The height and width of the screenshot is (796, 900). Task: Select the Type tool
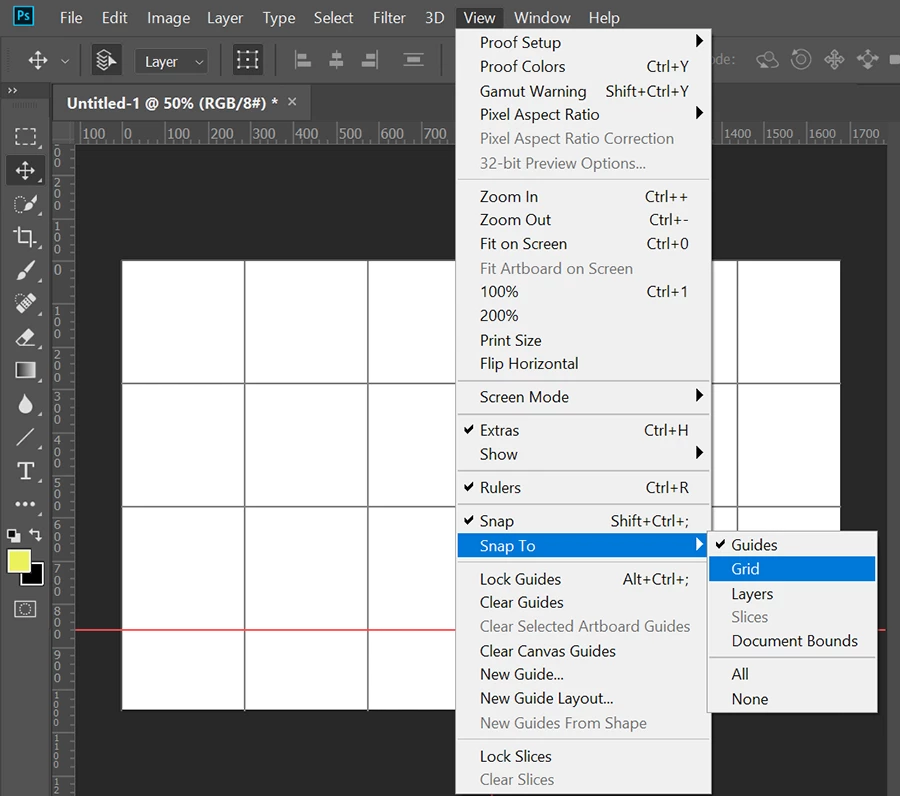(25, 471)
